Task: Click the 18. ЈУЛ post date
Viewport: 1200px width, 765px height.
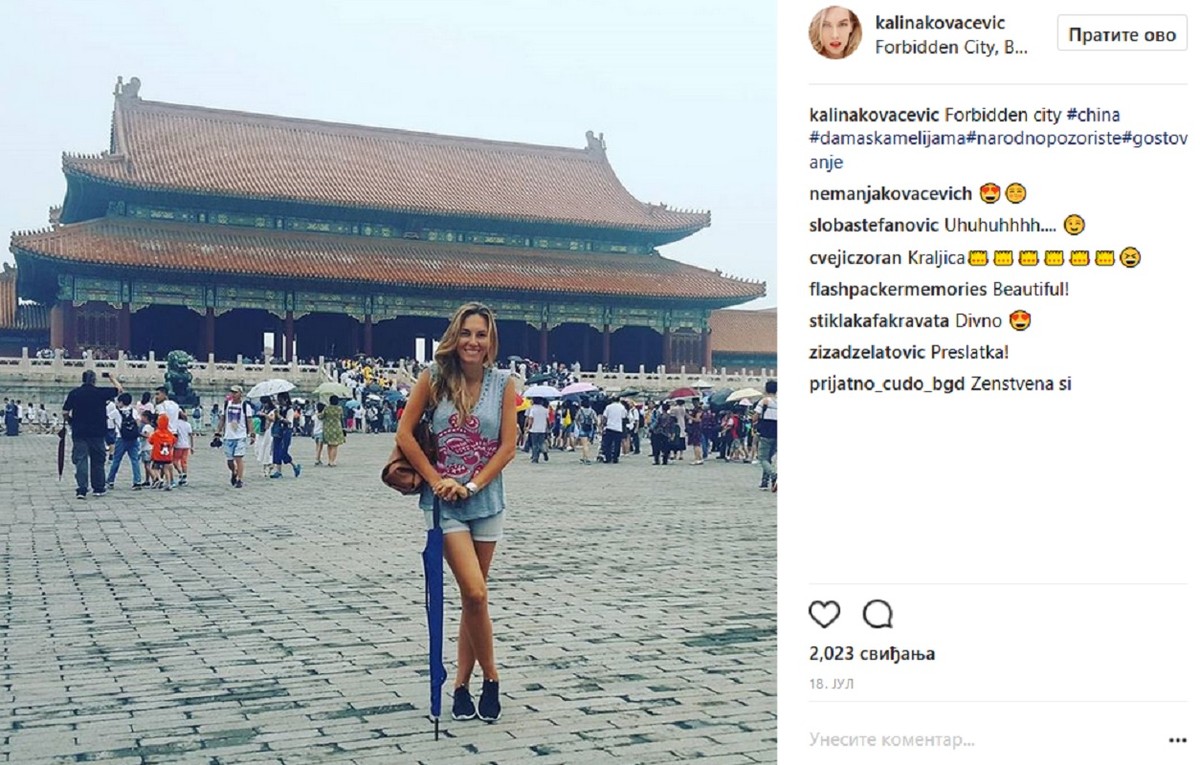Action: click(832, 685)
